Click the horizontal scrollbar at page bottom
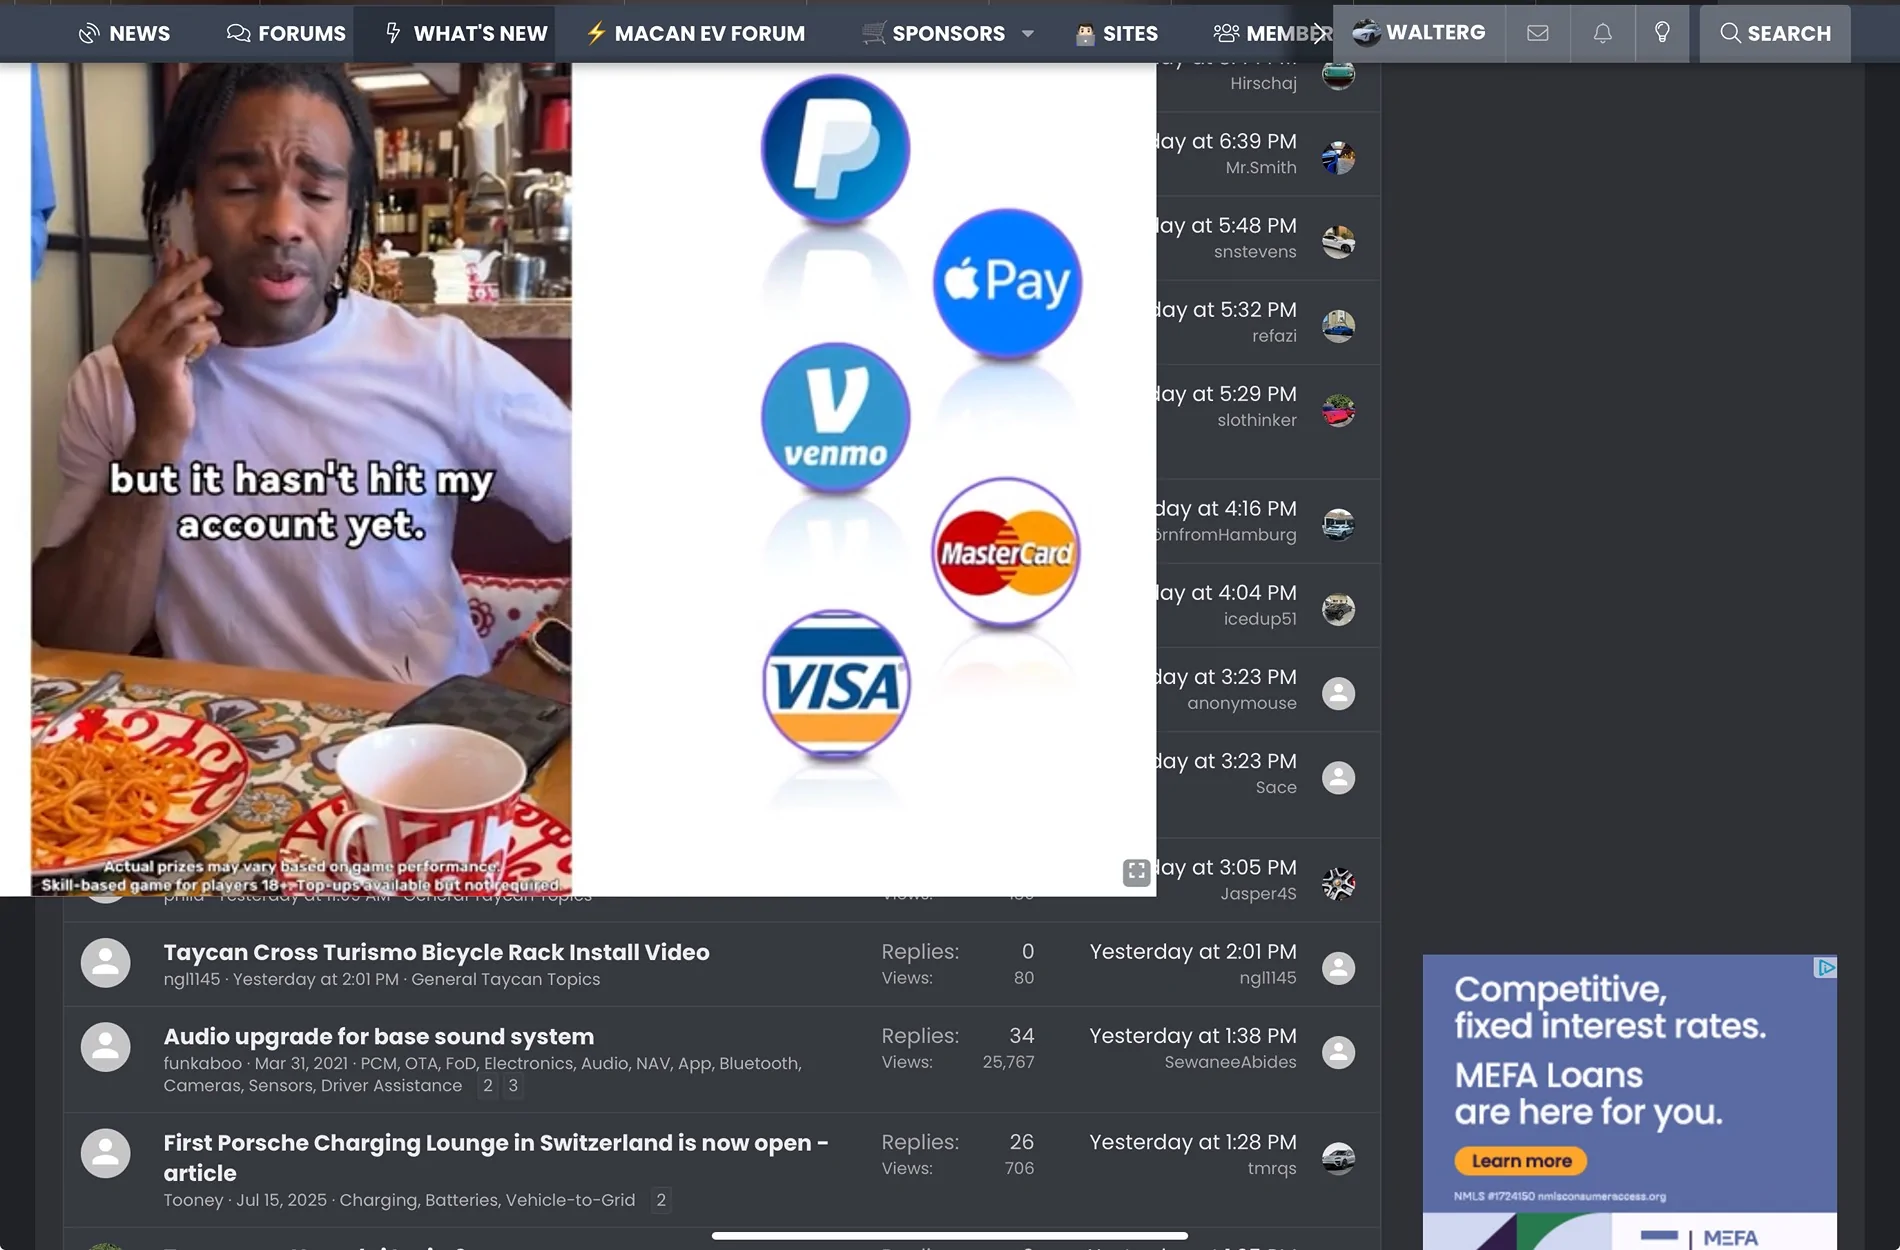Screen dimensions: 1900x1250 click(x=950, y=1236)
